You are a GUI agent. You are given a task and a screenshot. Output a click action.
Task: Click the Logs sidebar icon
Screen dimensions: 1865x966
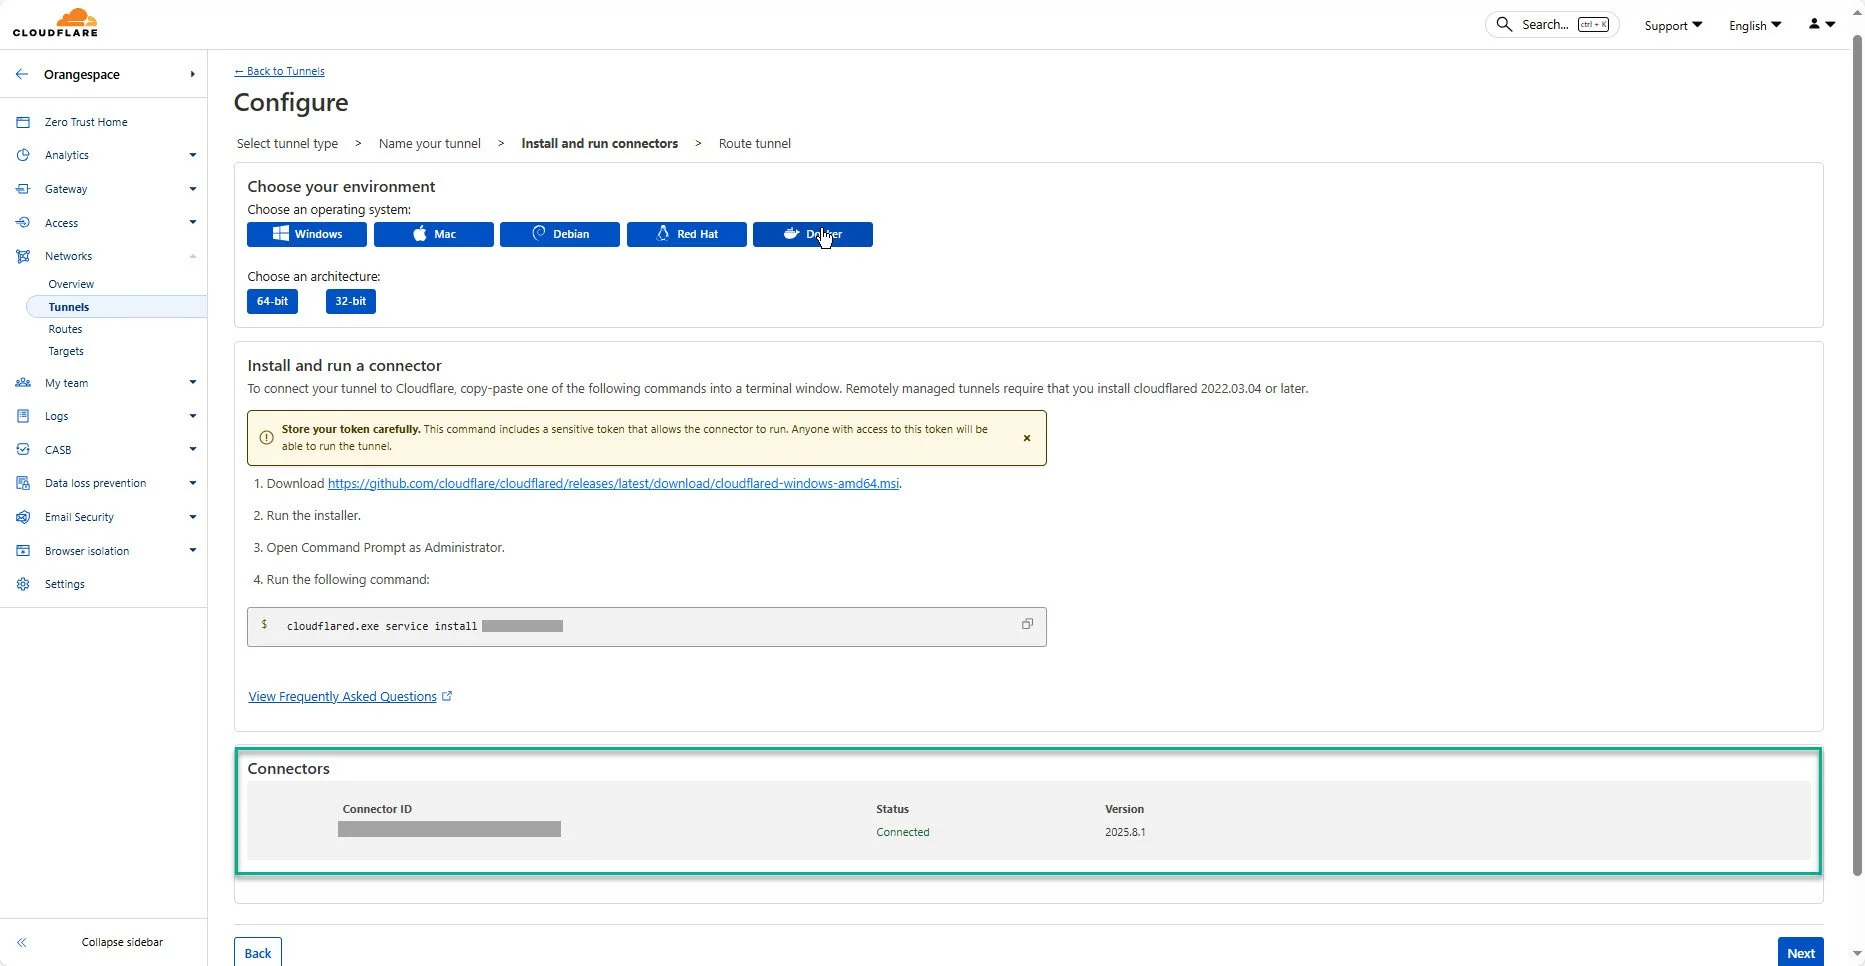click(x=23, y=416)
